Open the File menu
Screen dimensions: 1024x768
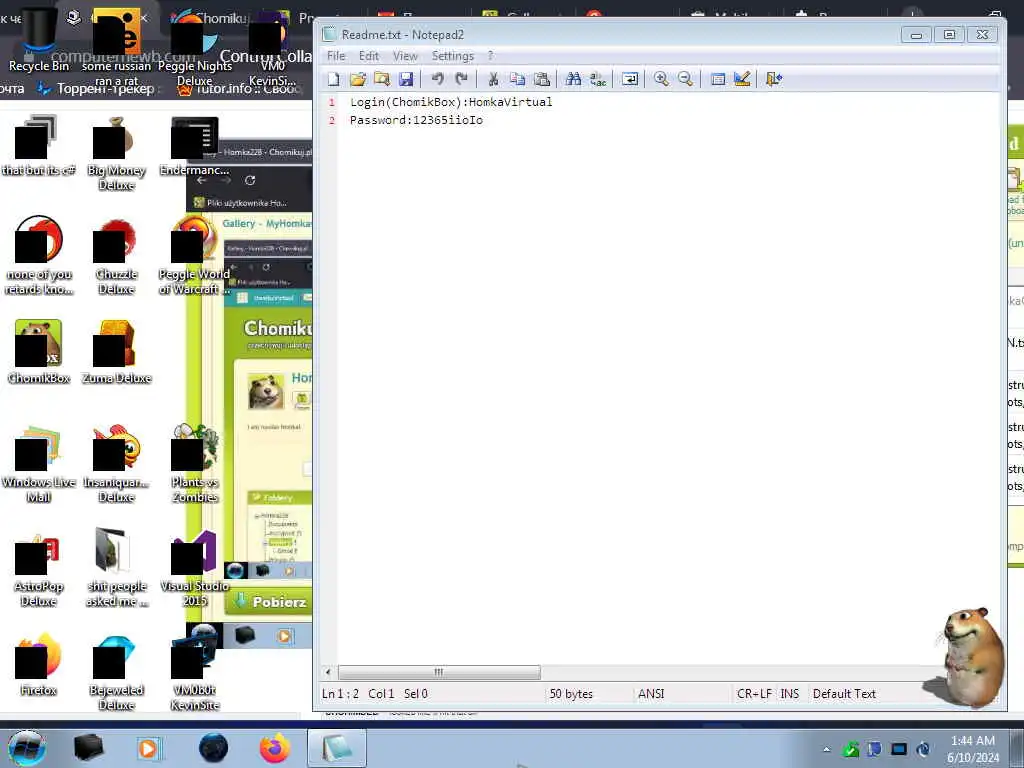click(x=336, y=56)
